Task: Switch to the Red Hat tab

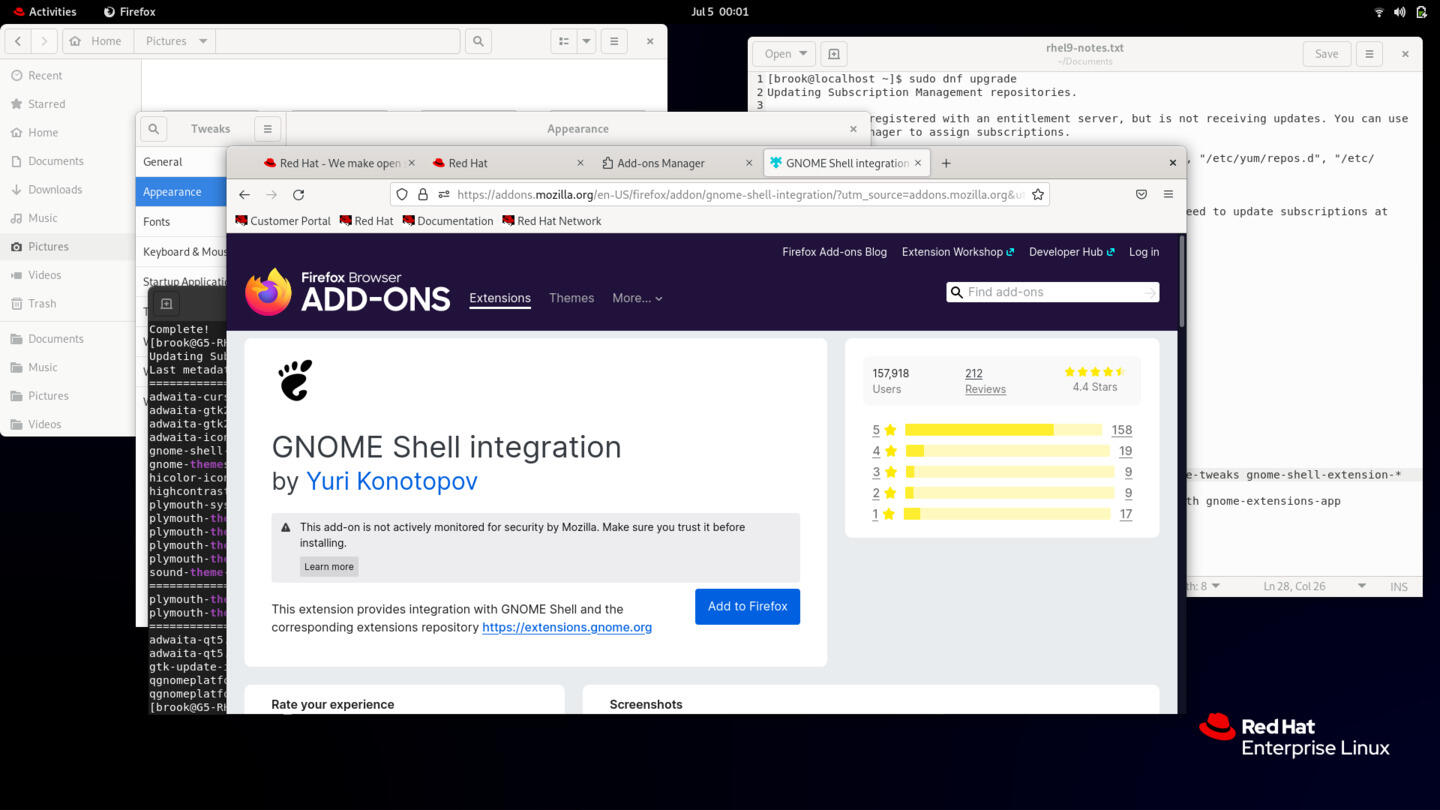Action: (506, 163)
